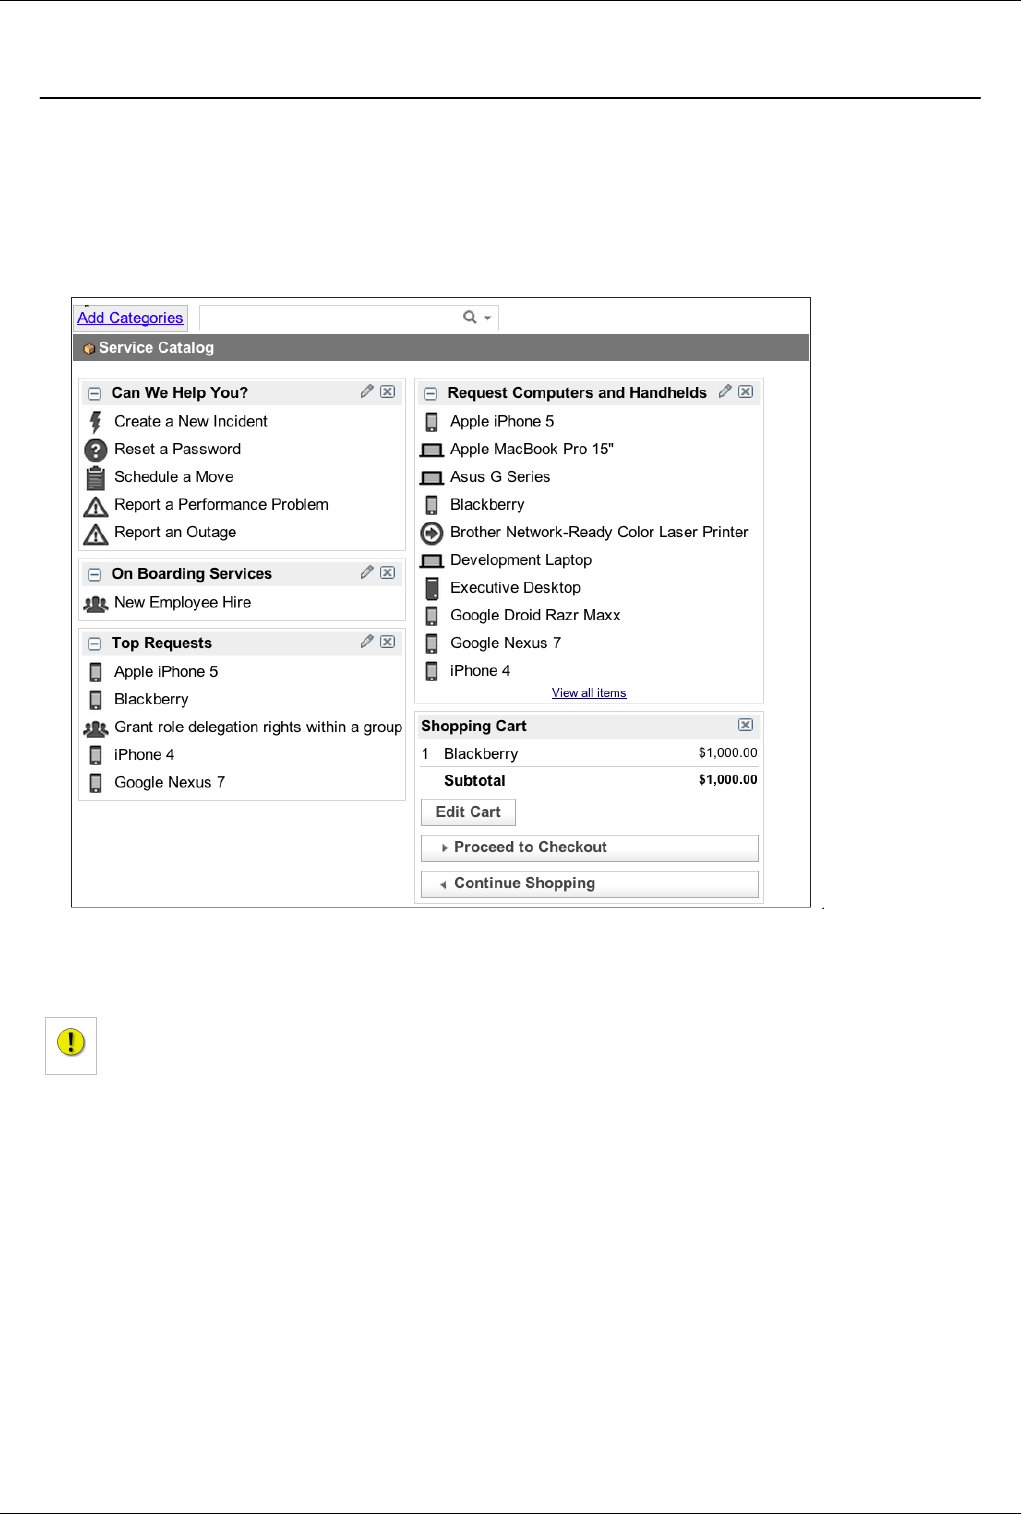Viewport: 1021px width, 1514px height.
Task: Remove the Can We Help You? category
Action: [x=388, y=392]
